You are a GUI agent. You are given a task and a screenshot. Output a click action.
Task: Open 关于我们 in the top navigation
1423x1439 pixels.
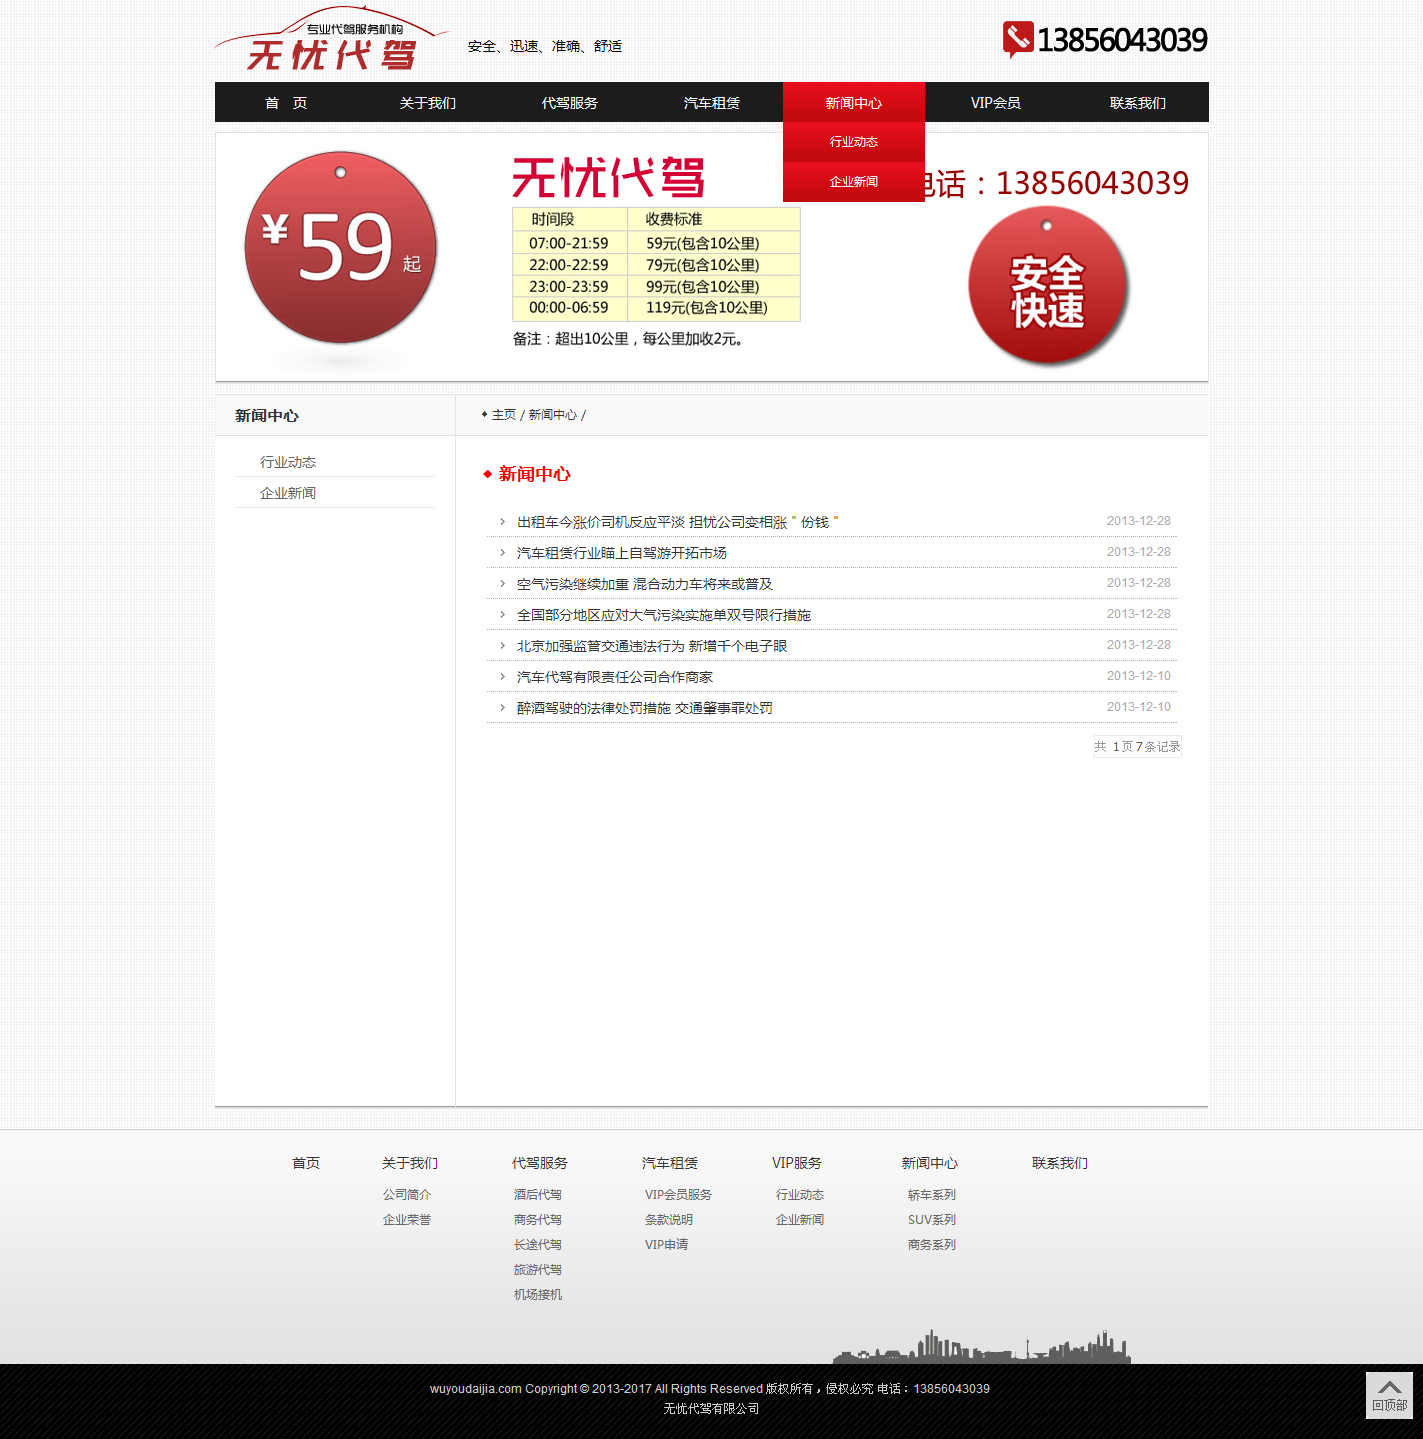click(x=427, y=103)
